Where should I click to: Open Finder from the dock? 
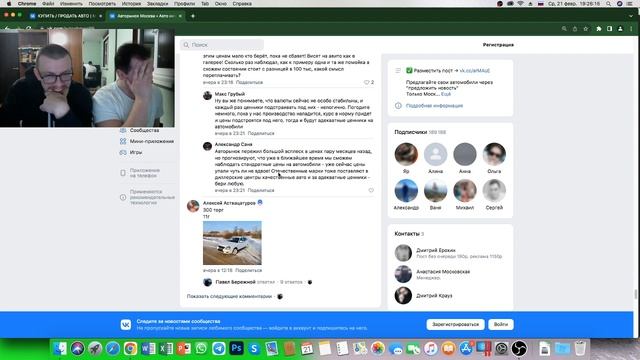(x=60, y=348)
